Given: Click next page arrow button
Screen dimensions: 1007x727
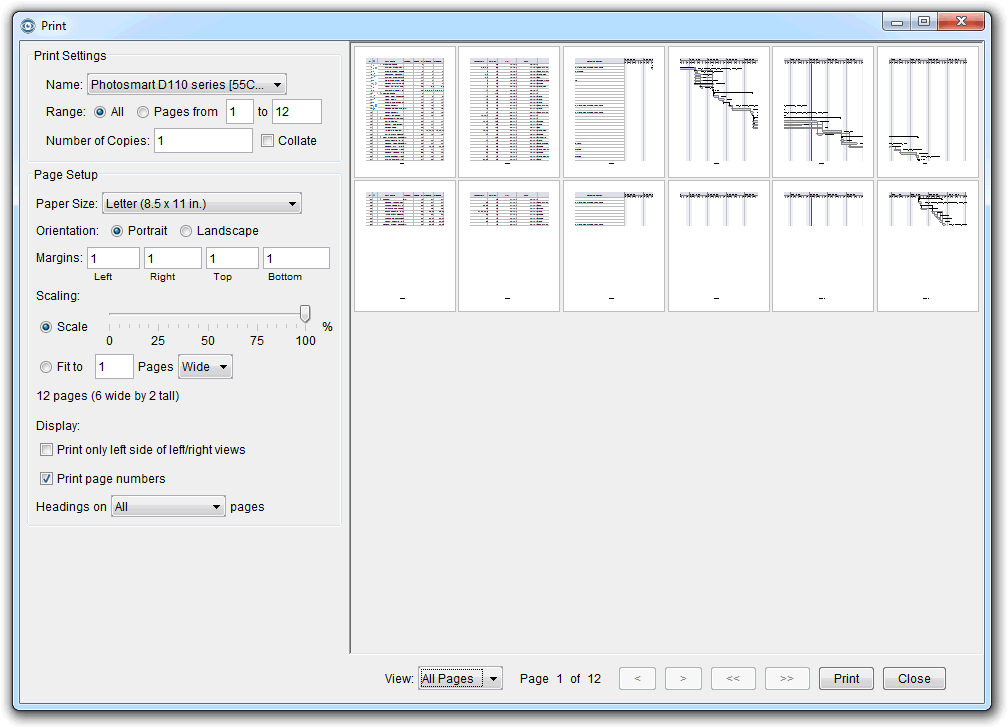Looking at the screenshot, I should (683, 679).
